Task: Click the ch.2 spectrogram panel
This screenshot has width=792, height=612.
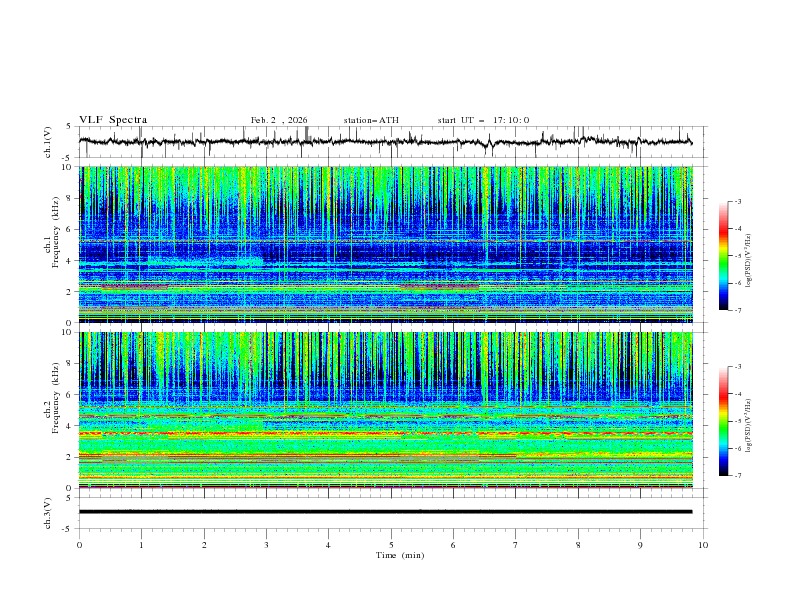Action: tap(385, 410)
